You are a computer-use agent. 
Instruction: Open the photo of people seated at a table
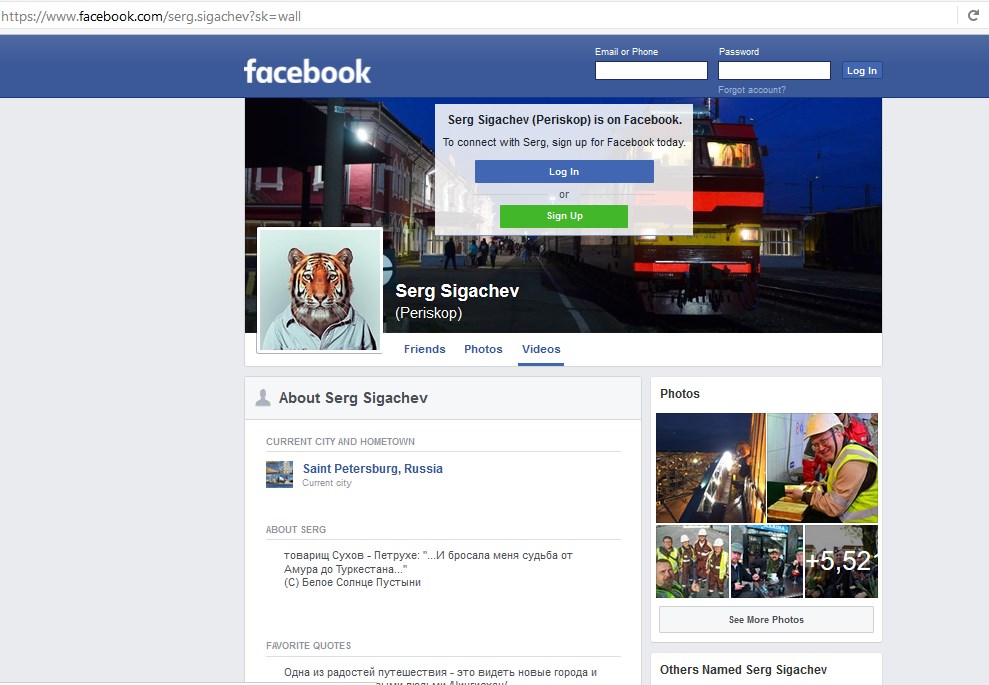pyautogui.click(x=767, y=561)
